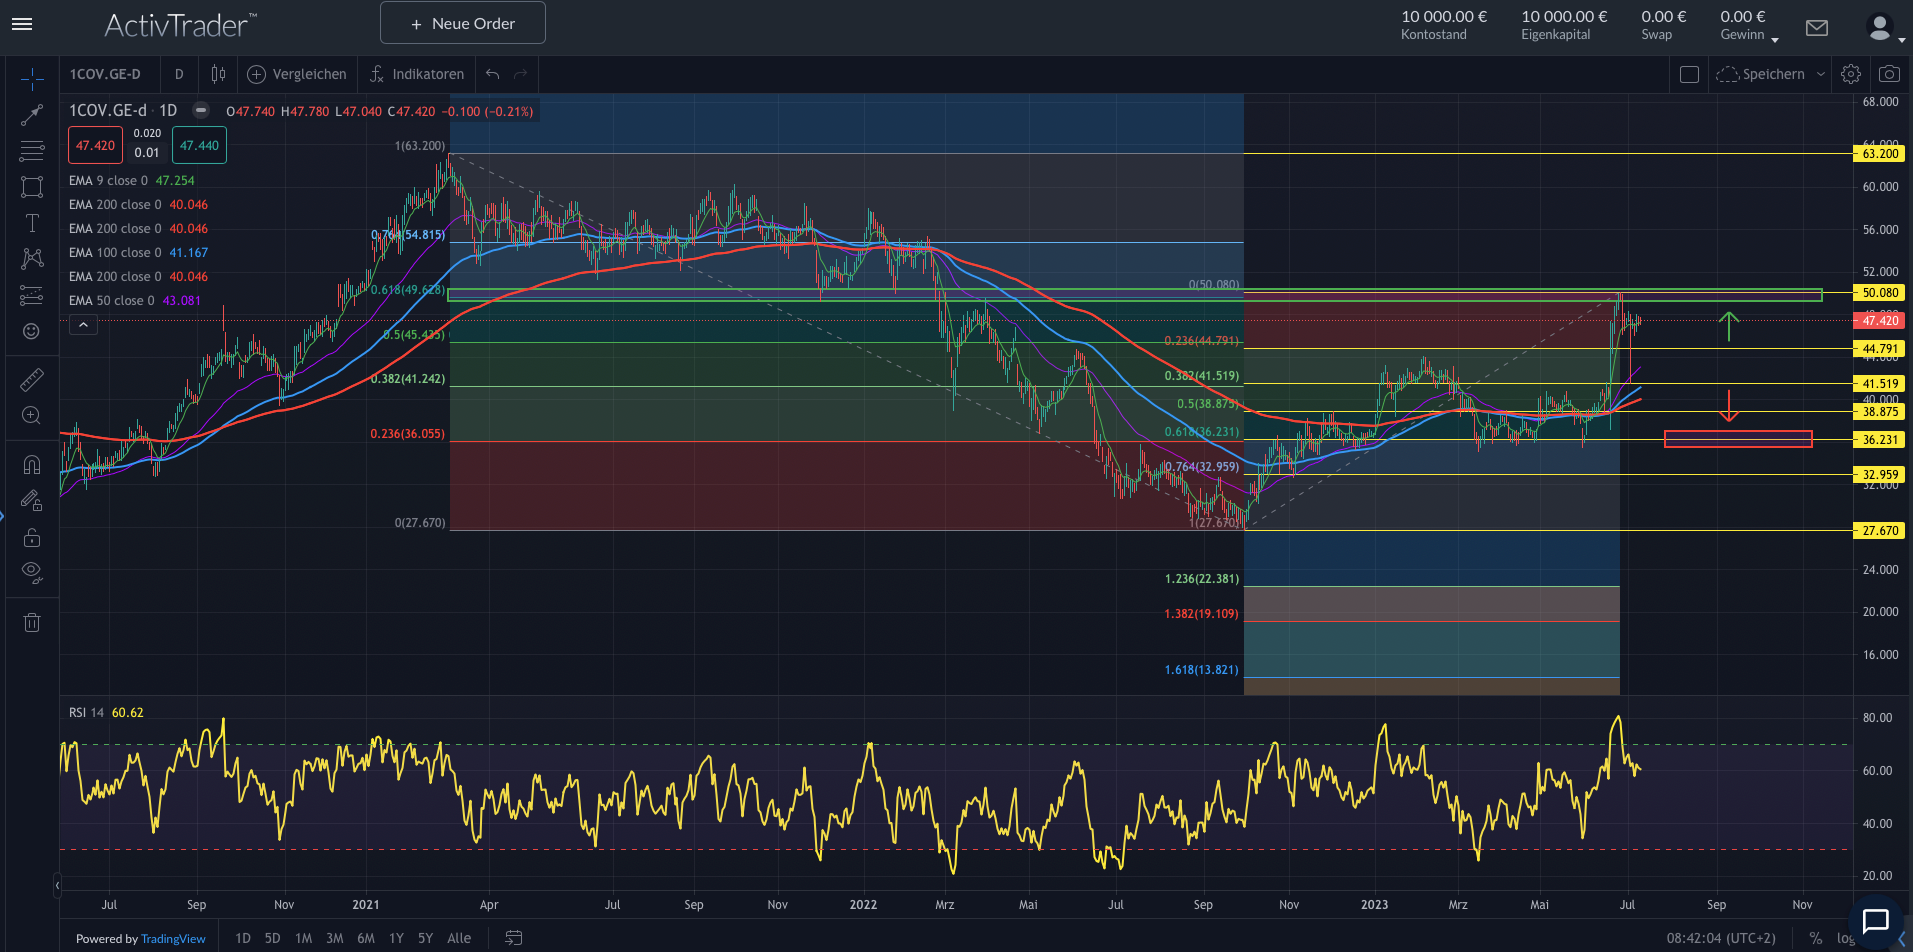Click the zoom in magnifier tool
The width and height of the screenshot is (1913, 952).
(x=32, y=415)
